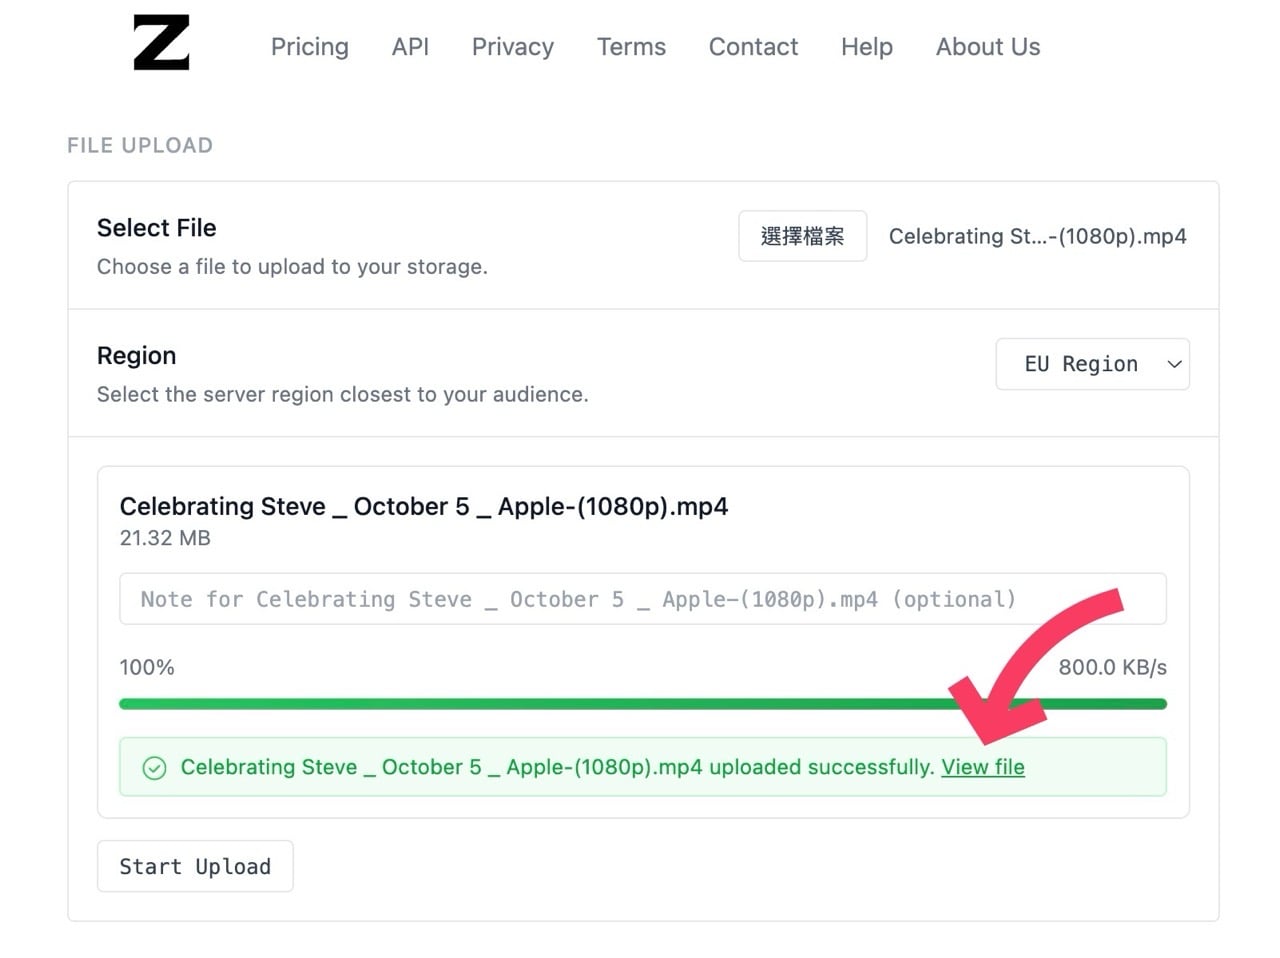Viewport: 1280px width, 958px height.
Task: Expand the EU Region dropdown
Action: point(1092,364)
